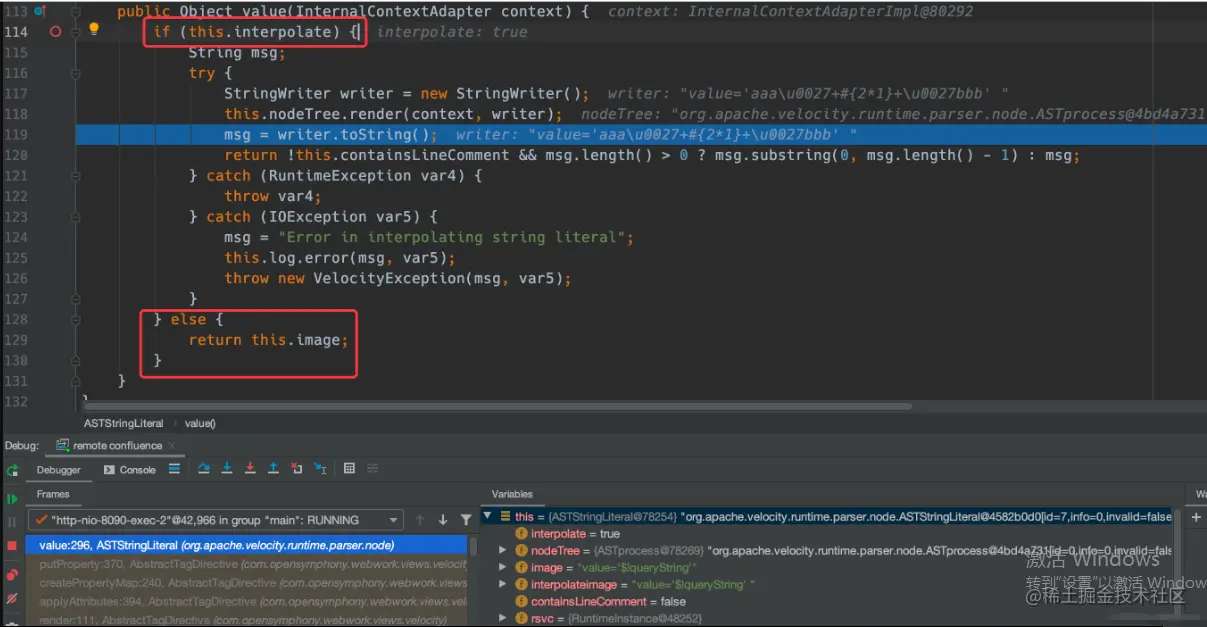Click Force Step Into icon

tap(250, 469)
